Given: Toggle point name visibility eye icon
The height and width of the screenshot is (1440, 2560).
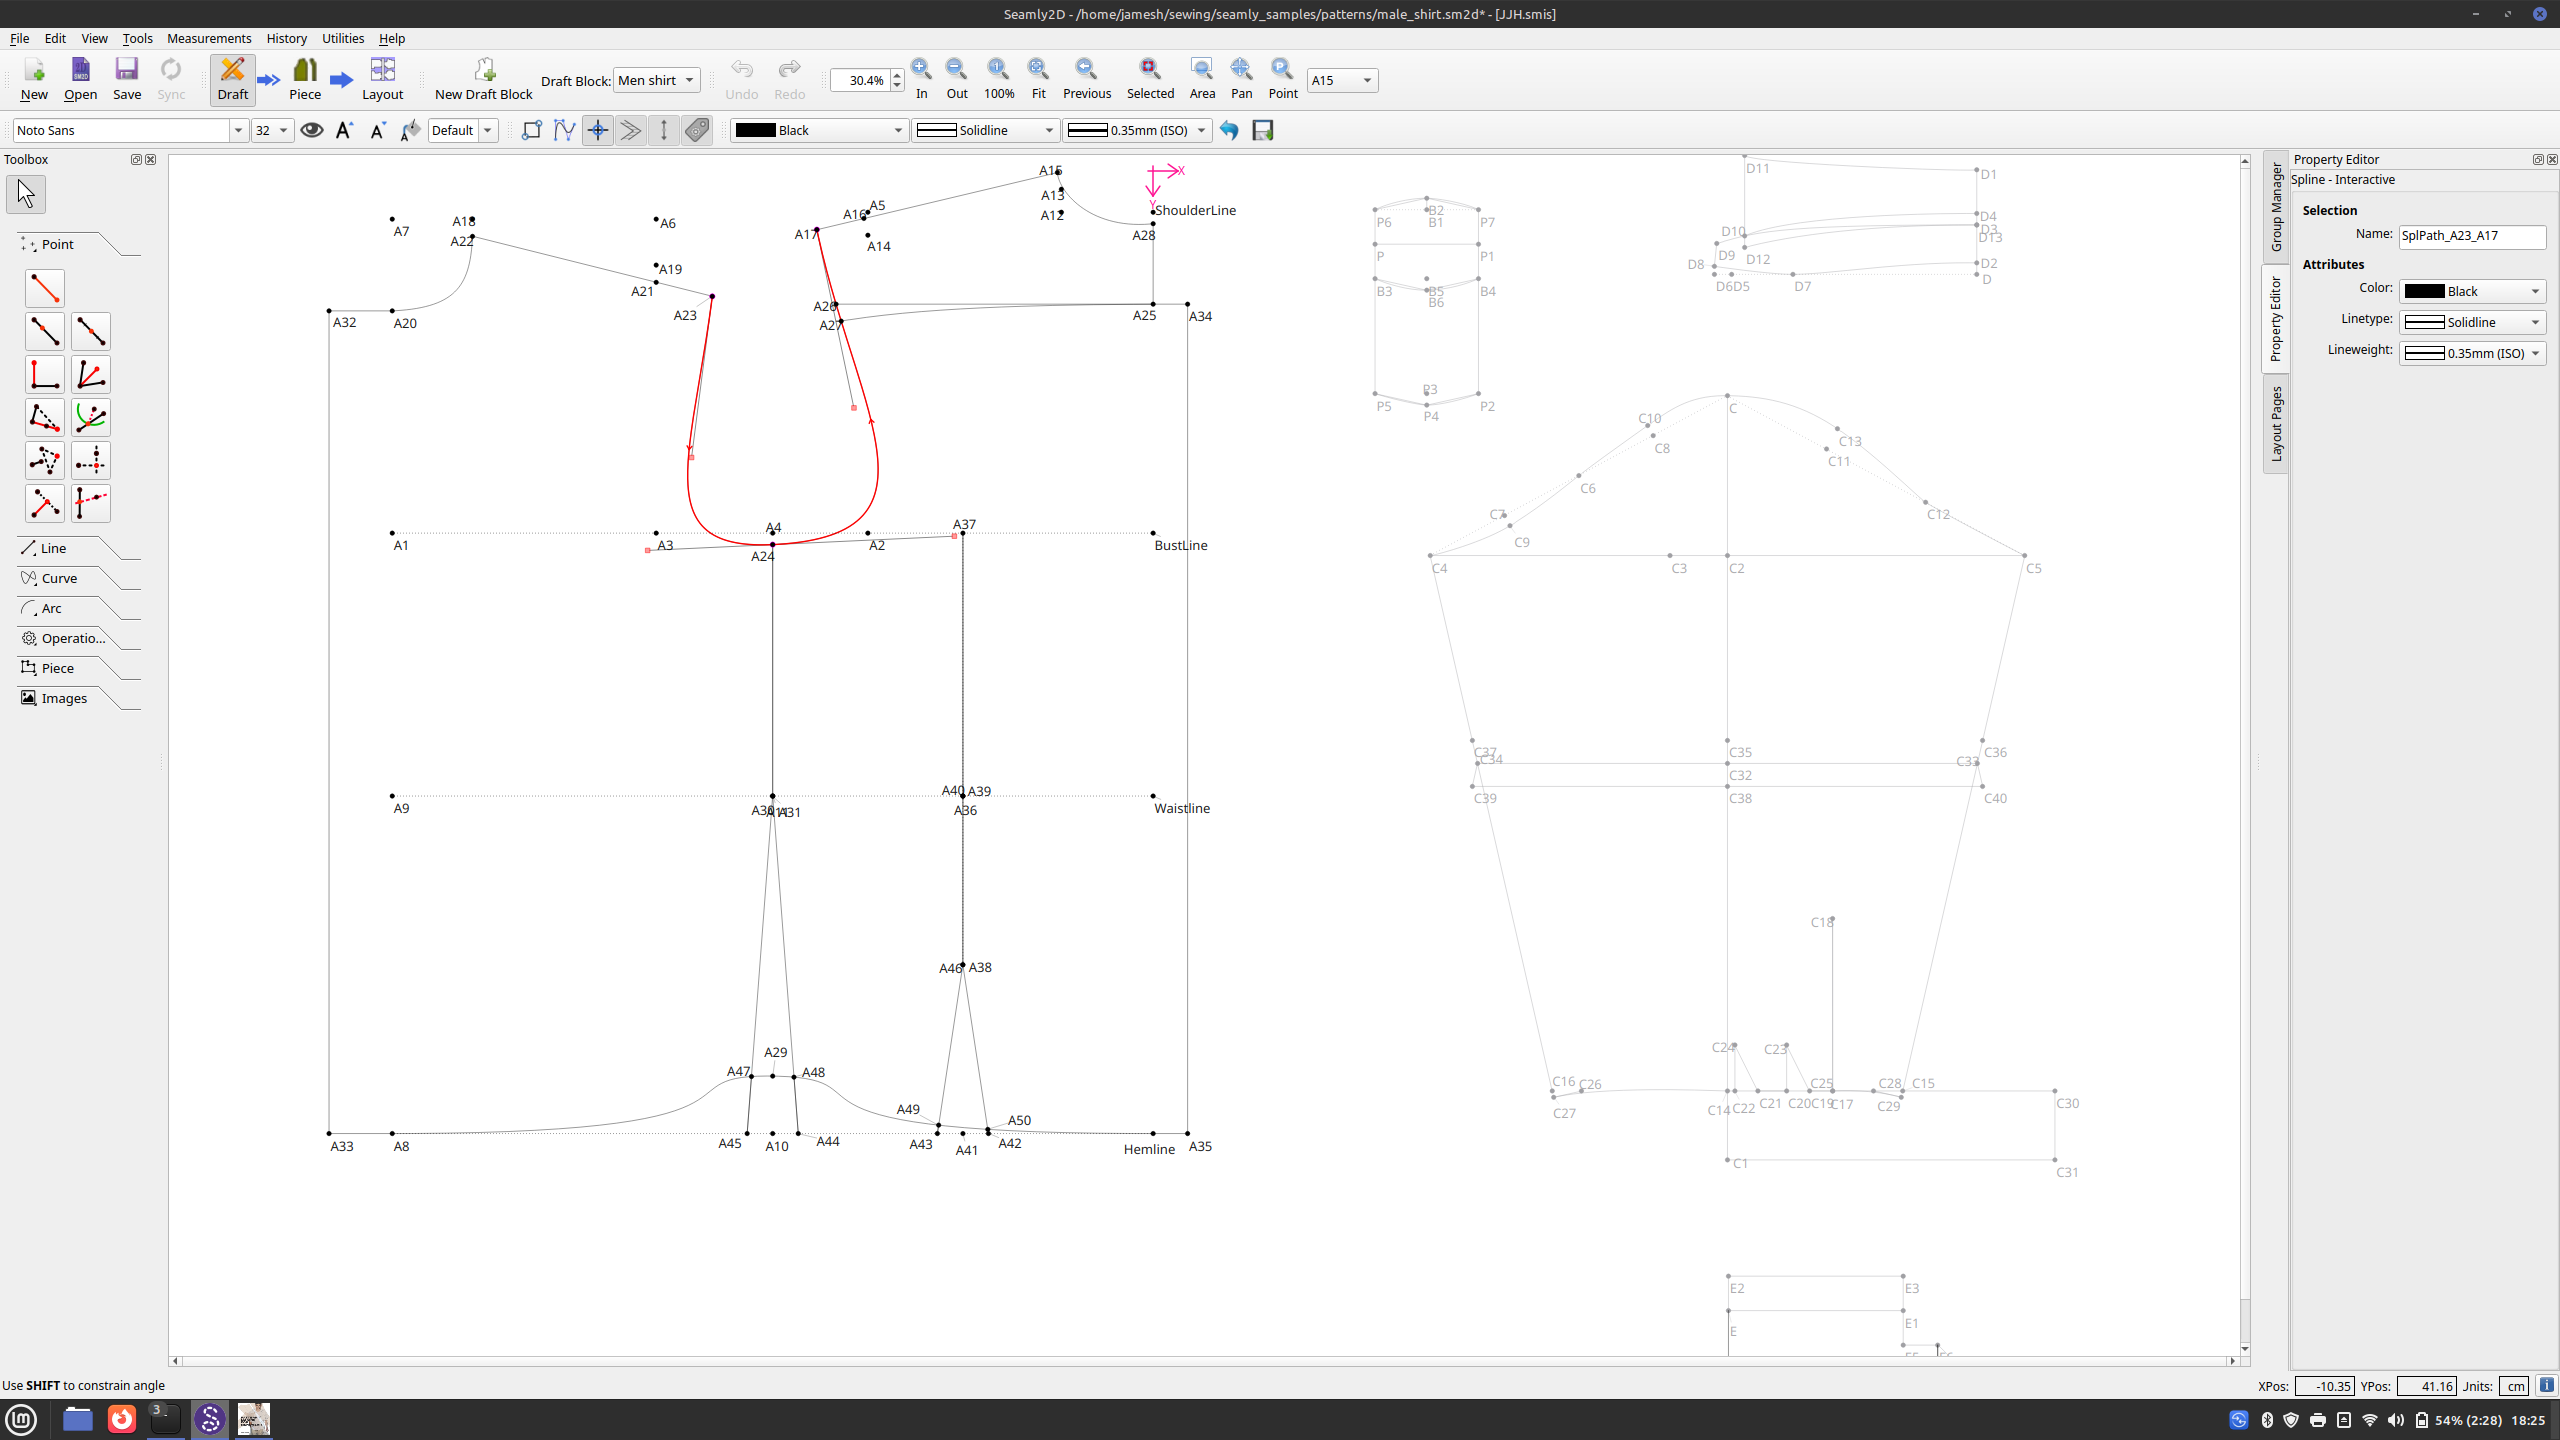Looking at the screenshot, I should click(312, 130).
